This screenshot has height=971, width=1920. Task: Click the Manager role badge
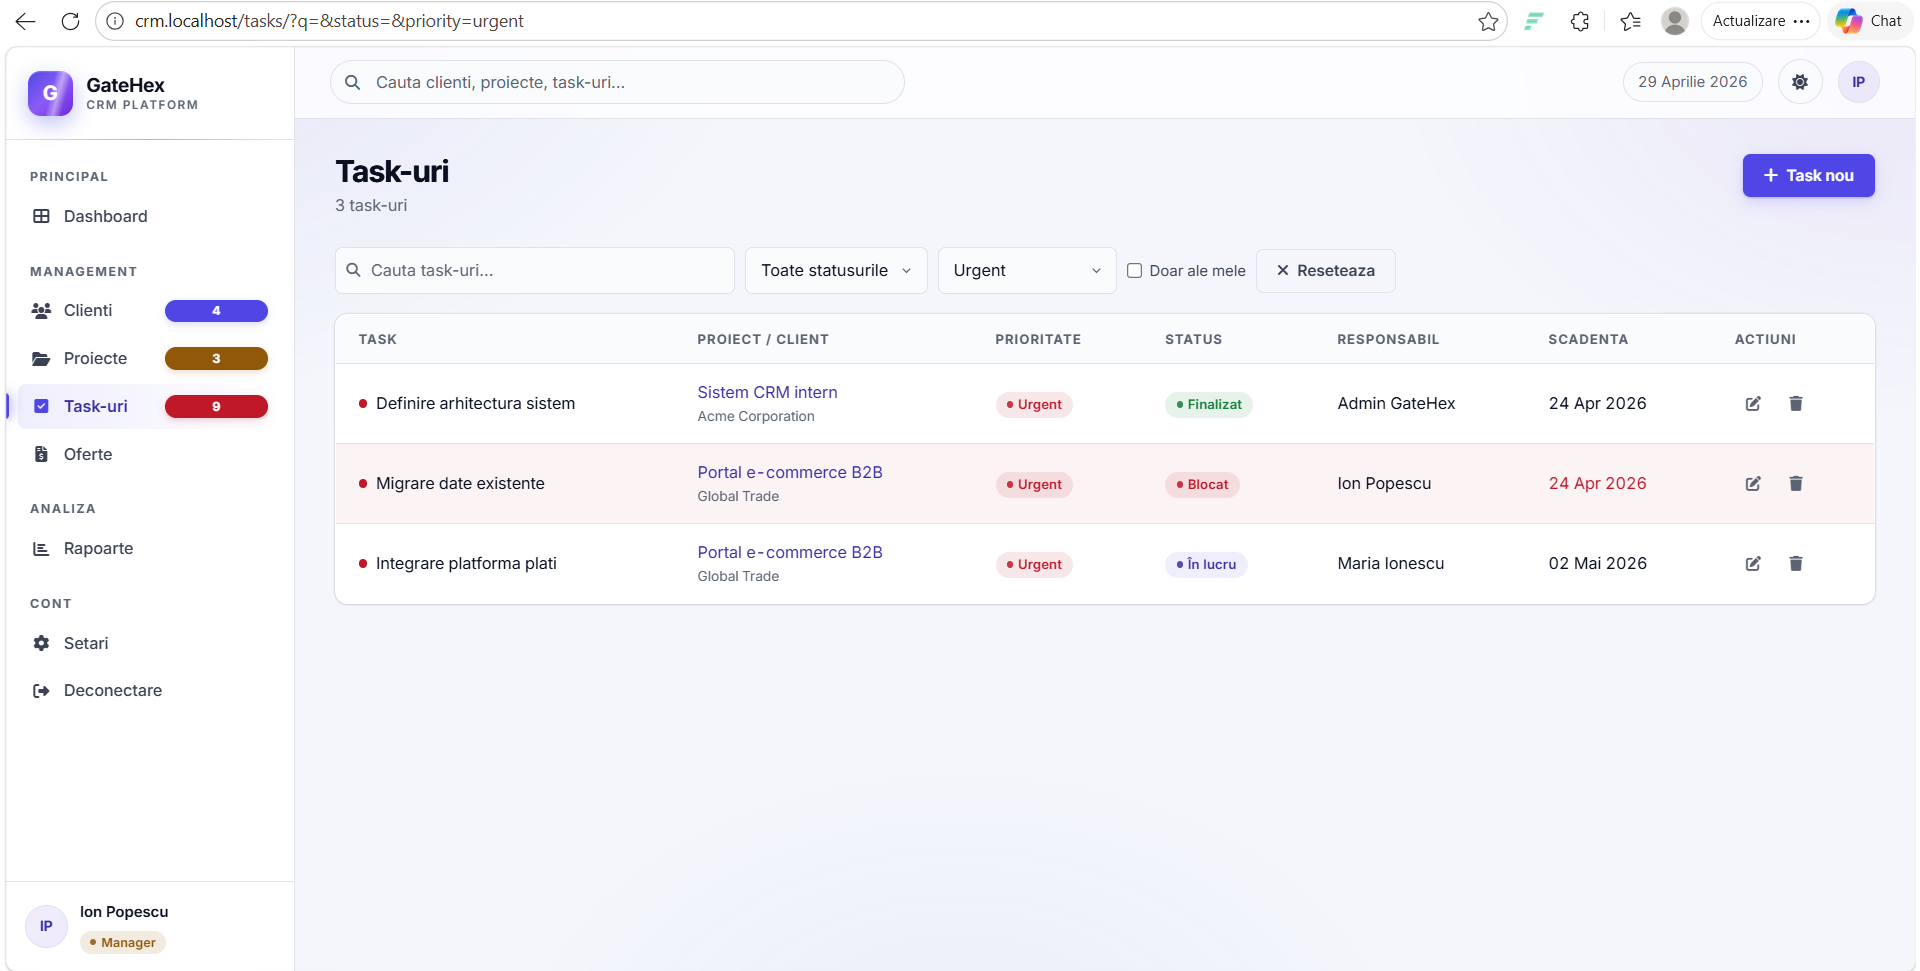pyautogui.click(x=123, y=943)
